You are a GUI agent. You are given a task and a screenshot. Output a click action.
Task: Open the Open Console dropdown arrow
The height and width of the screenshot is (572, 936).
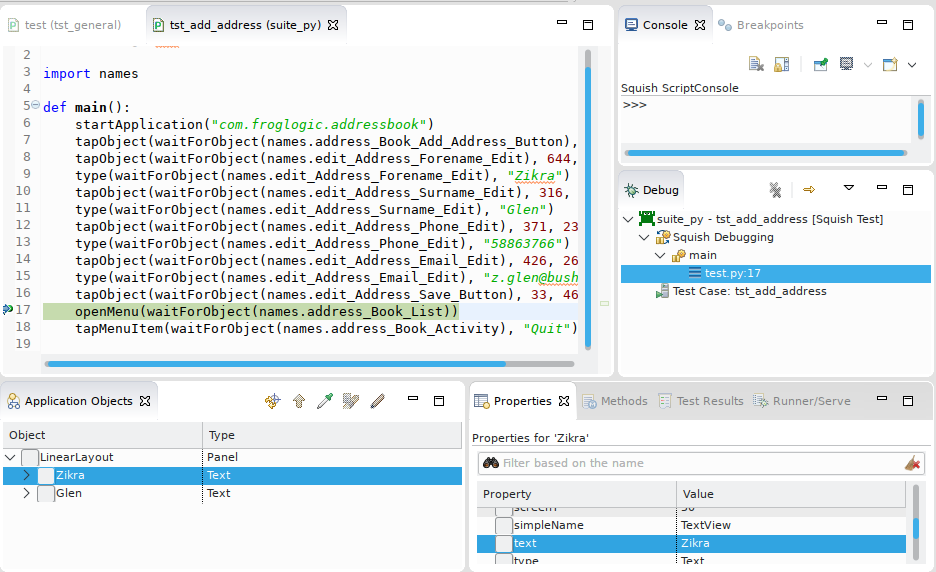click(912, 64)
